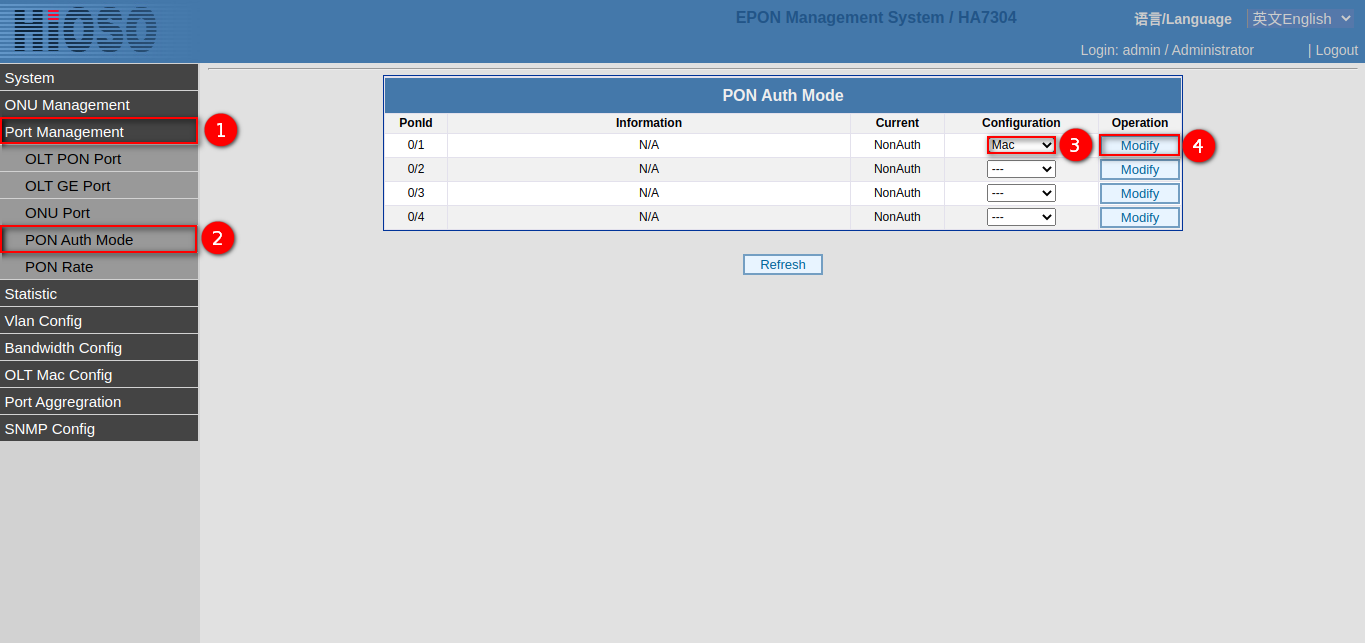Expand ONU Management in sidebar
Screen dimensions: 1365x643
[98, 105]
